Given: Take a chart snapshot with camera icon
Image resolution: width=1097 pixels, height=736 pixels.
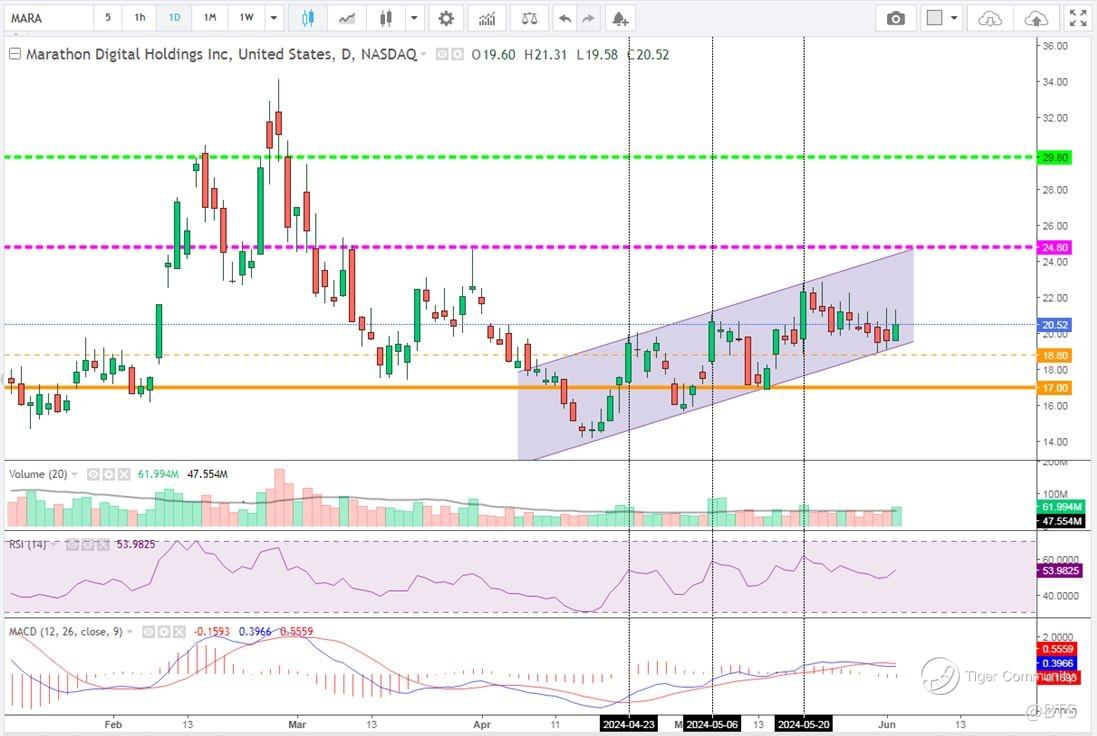Looking at the screenshot, I should click(x=896, y=18).
